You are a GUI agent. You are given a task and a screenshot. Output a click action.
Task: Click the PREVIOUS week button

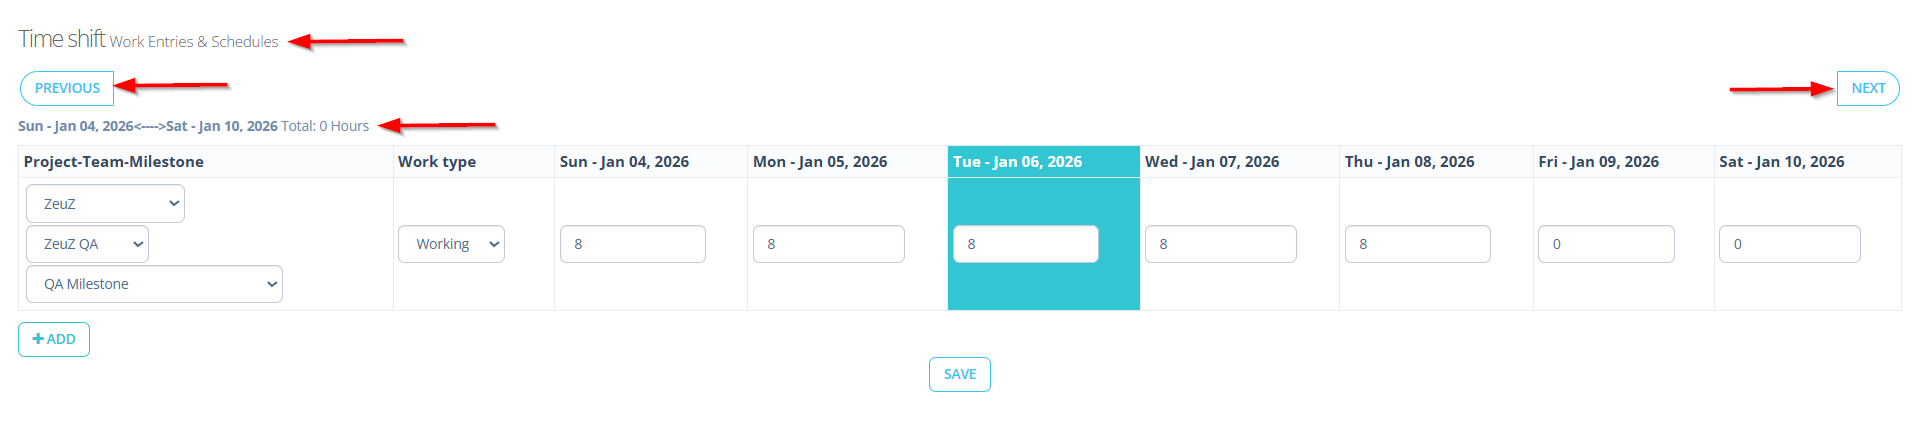[x=67, y=88]
